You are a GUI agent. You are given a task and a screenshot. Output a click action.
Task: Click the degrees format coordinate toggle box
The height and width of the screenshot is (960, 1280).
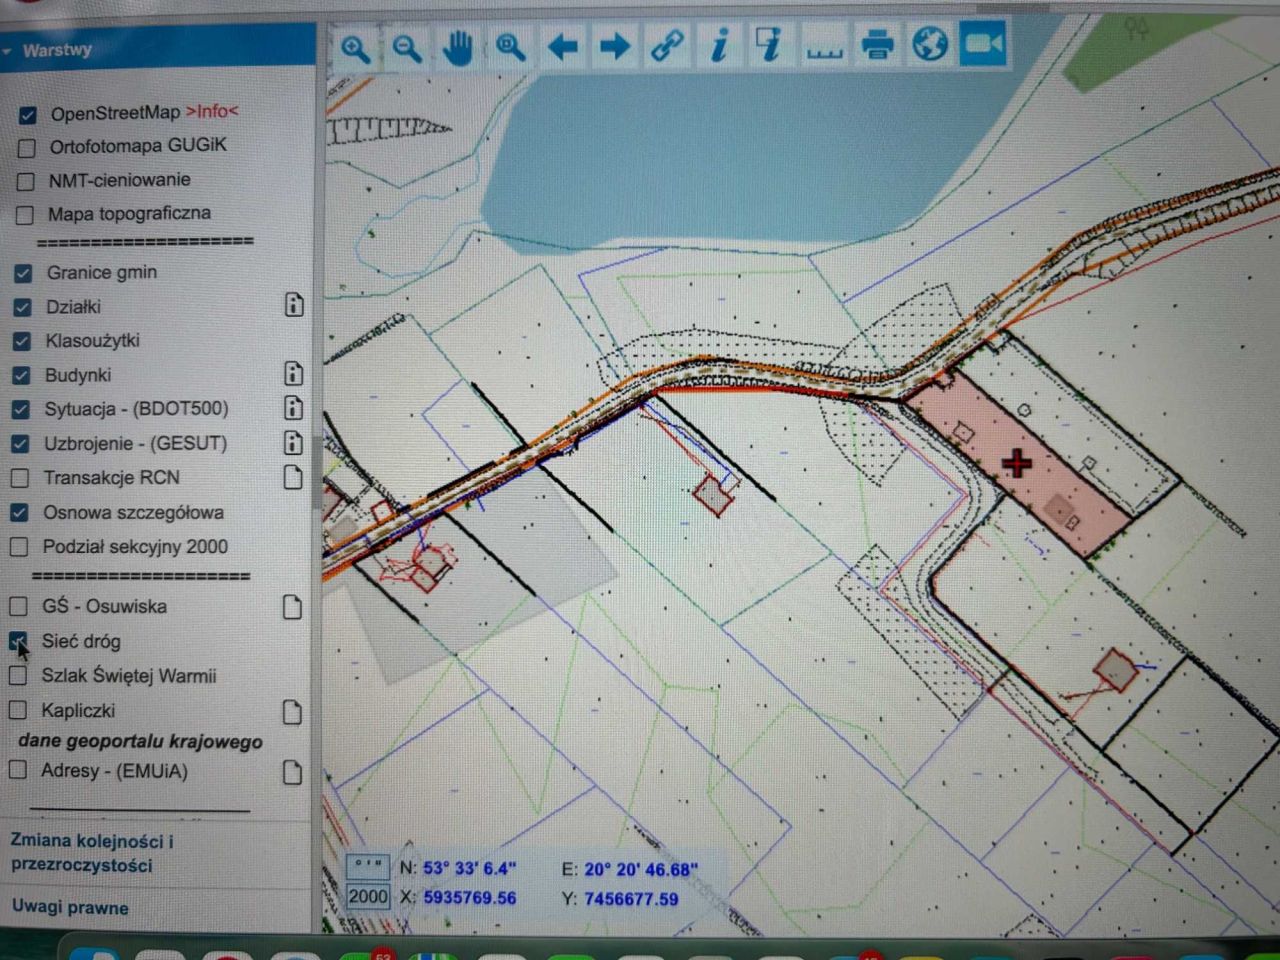[x=368, y=865]
